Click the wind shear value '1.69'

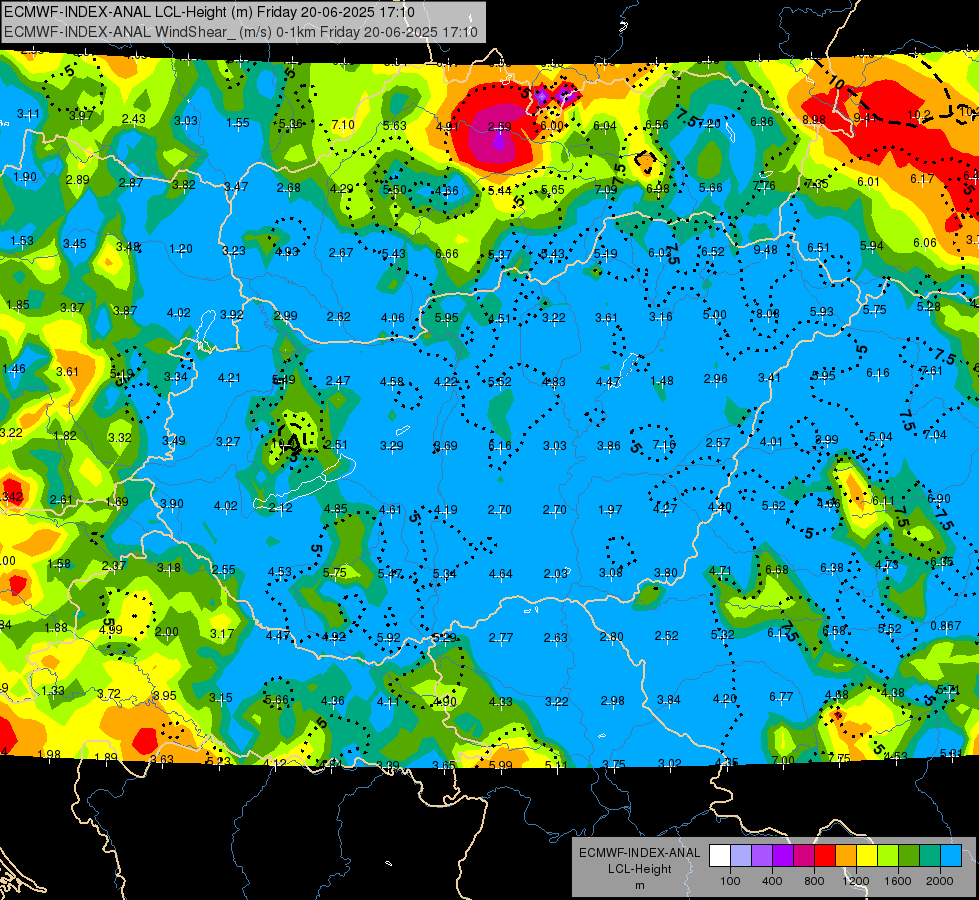(117, 502)
